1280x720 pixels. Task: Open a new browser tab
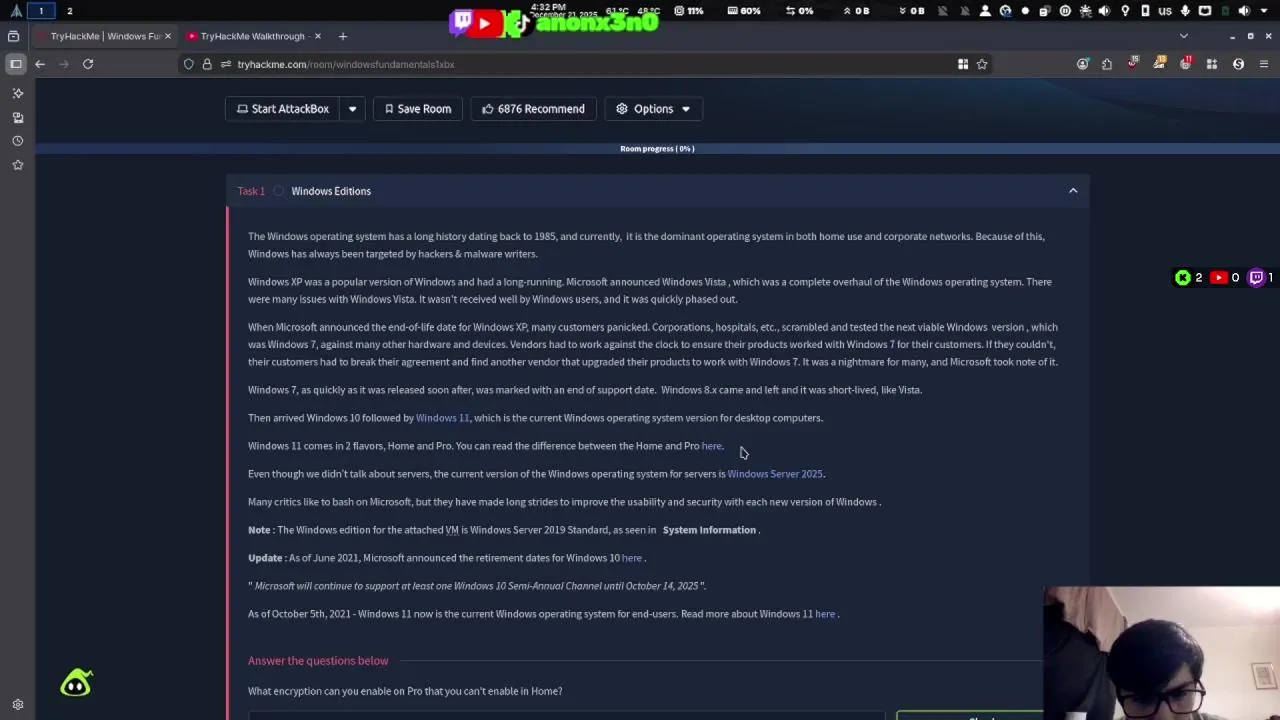(x=342, y=36)
